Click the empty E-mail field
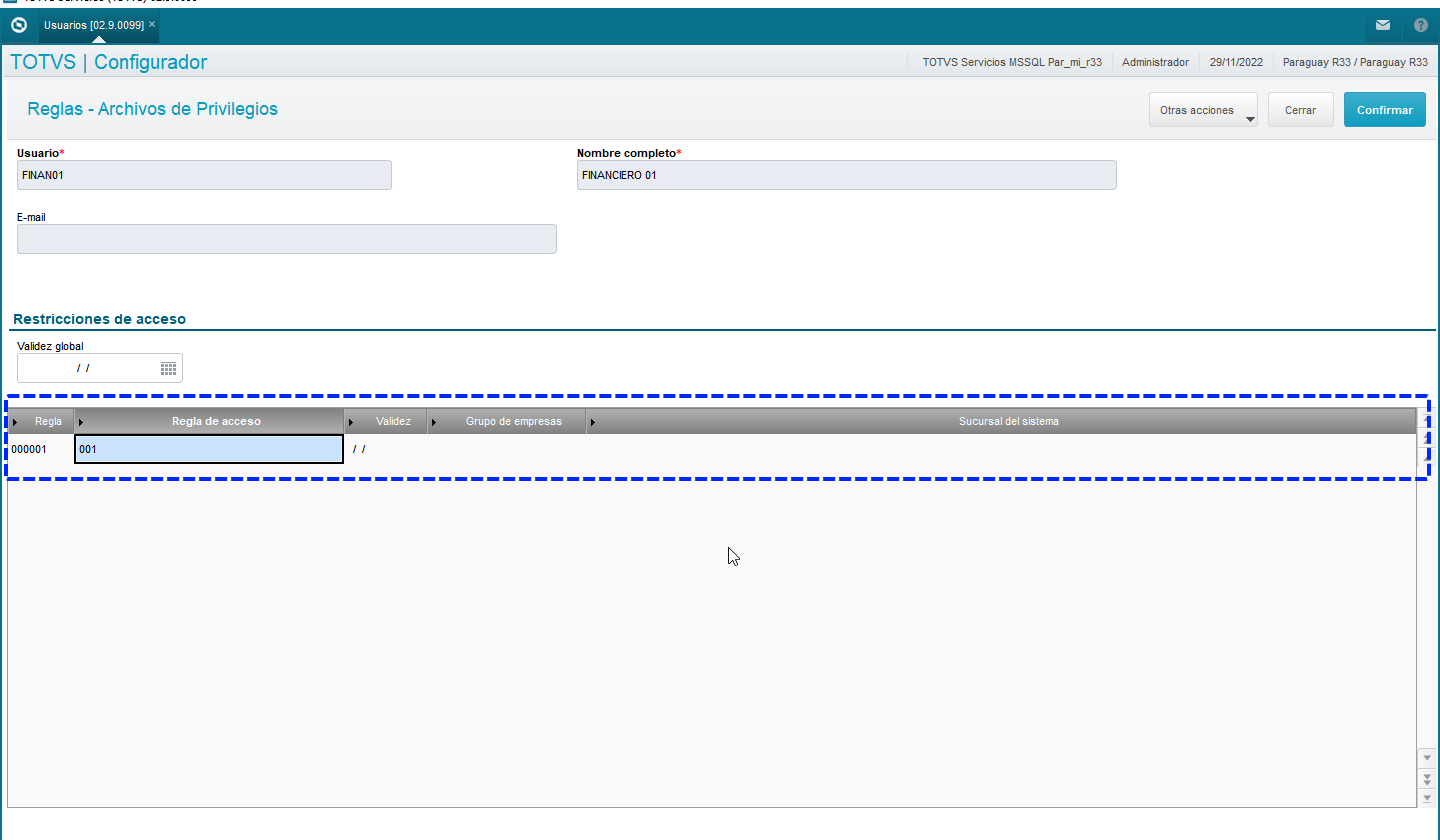The width and height of the screenshot is (1440, 840). tap(286, 239)
